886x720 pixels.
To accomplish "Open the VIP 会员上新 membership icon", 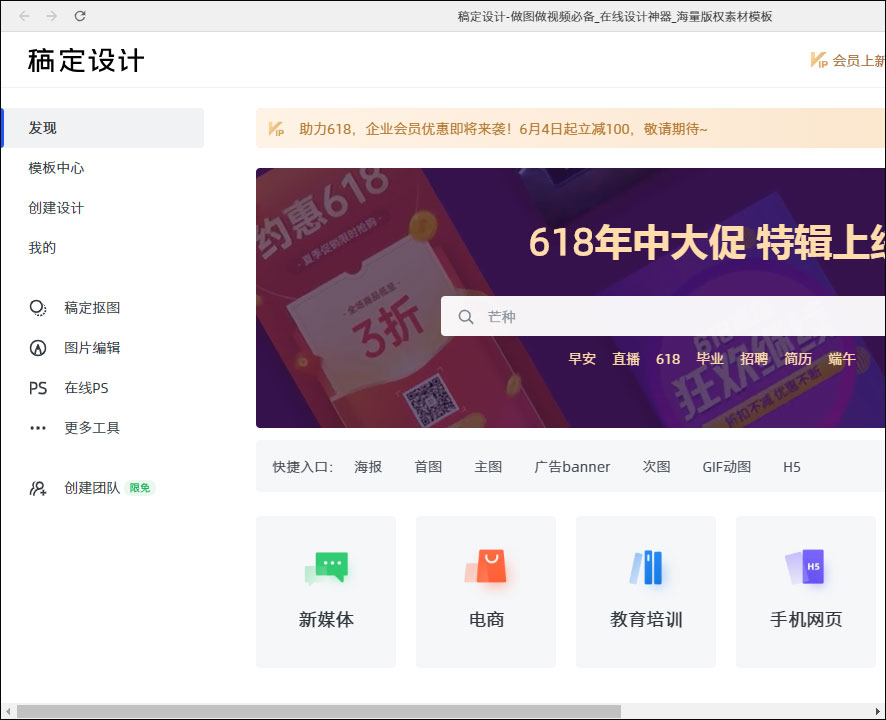I will 818,60.
